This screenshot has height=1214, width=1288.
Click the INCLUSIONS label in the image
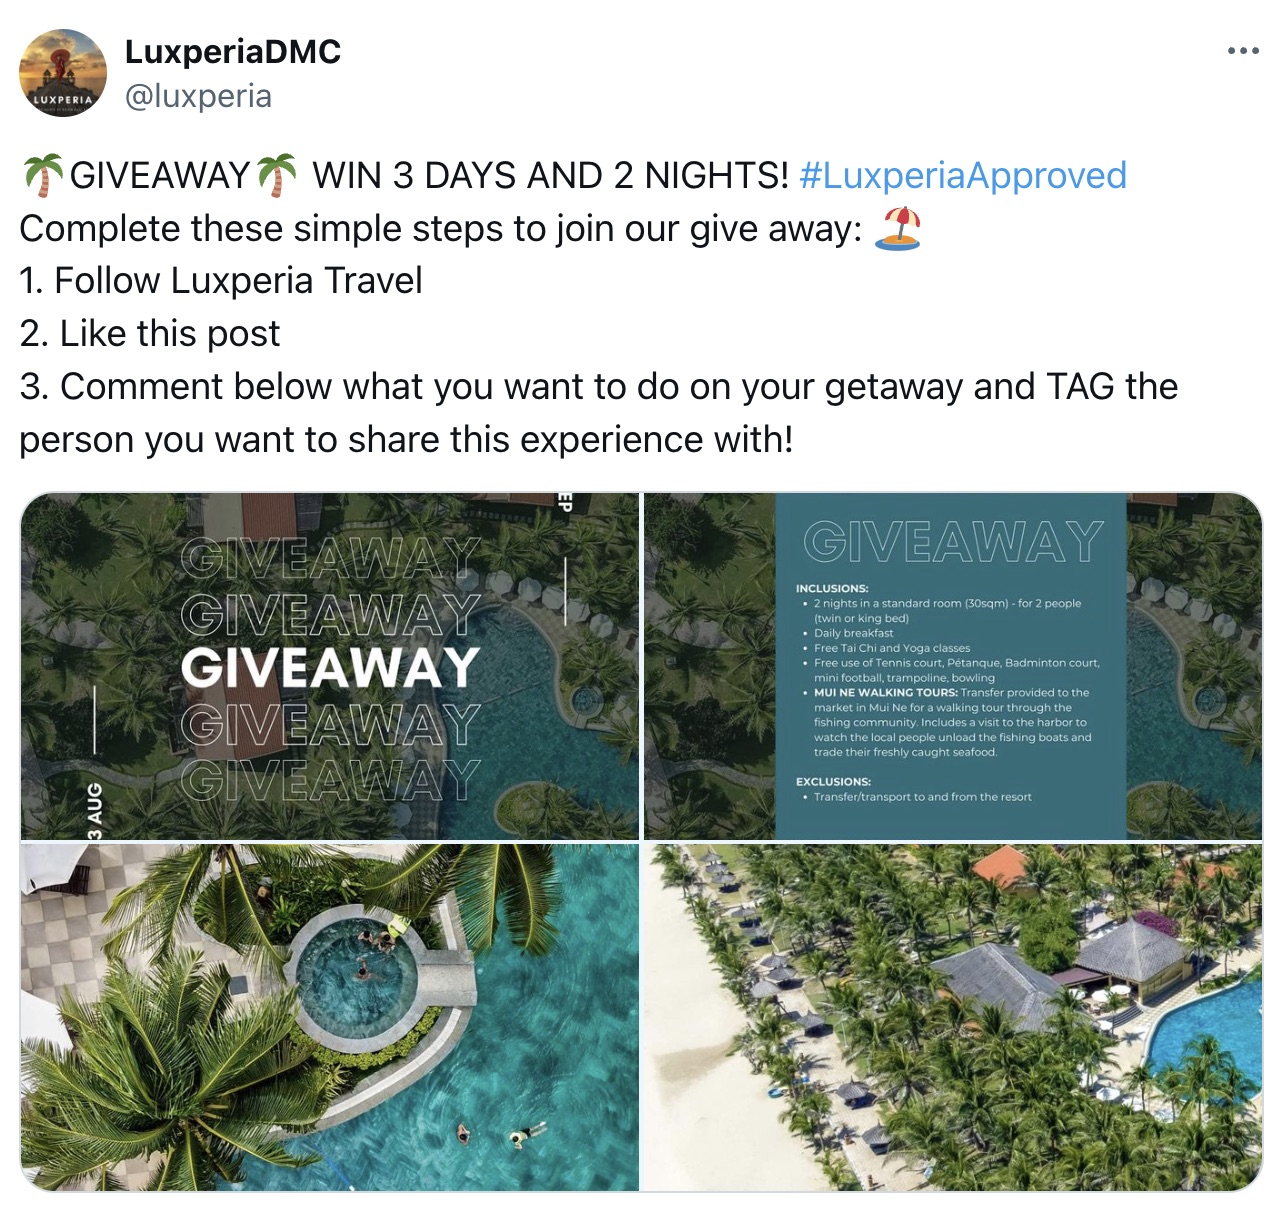click(x=832, y=588)
